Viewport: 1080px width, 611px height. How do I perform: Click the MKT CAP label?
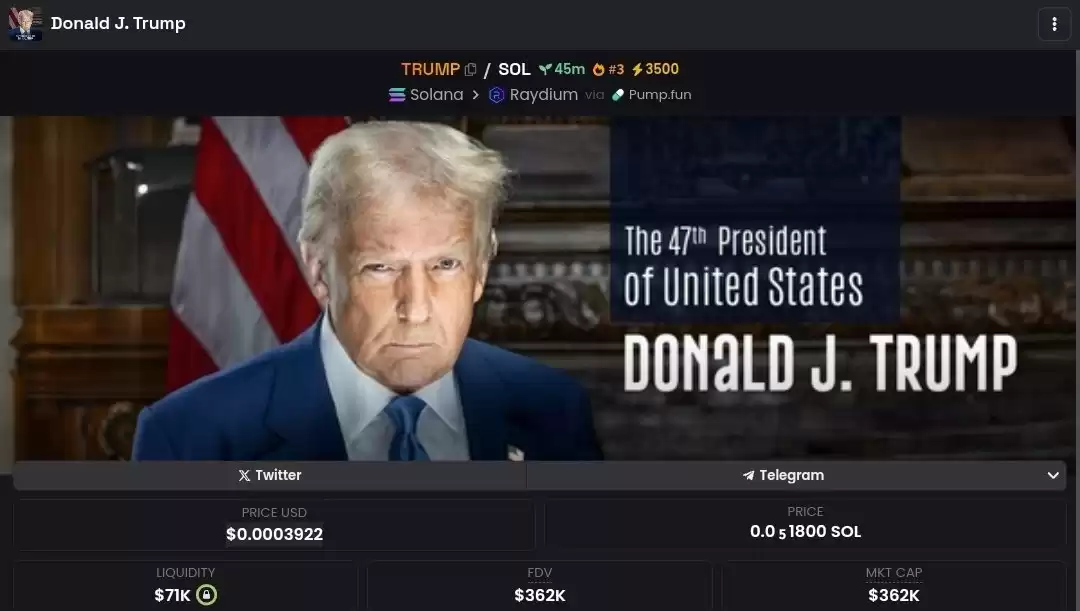click(893, 572)
